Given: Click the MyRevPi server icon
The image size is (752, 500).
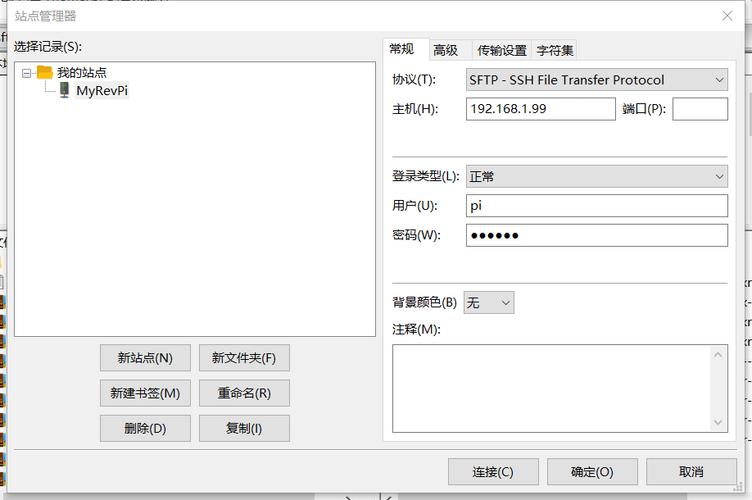Looking at the screenshot, I should coord(64,90).
